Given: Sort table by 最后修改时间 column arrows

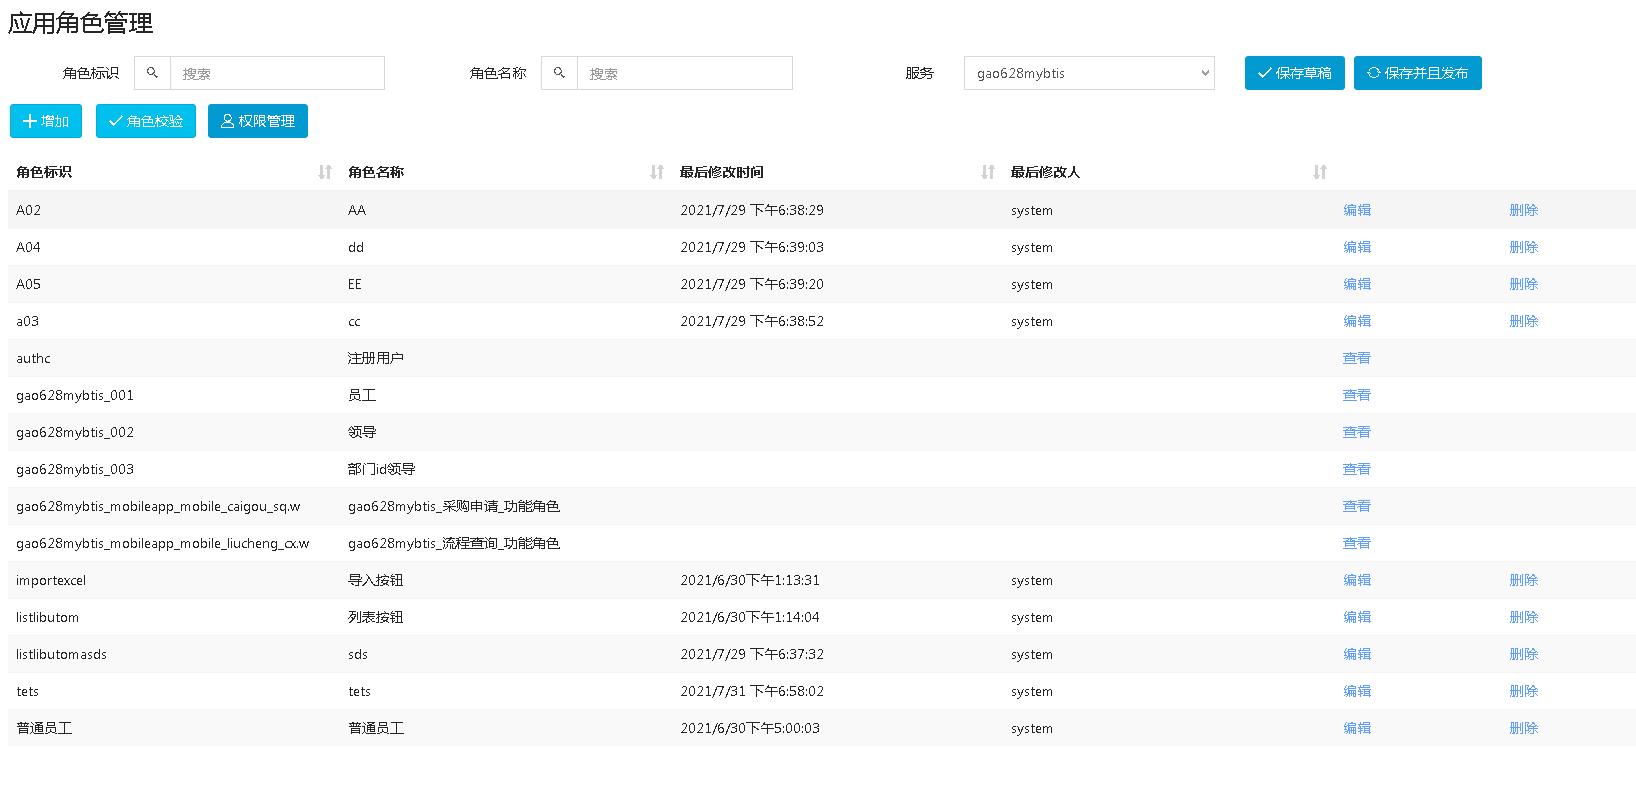Looking at the screenshot, I should (x=988, y=172).
